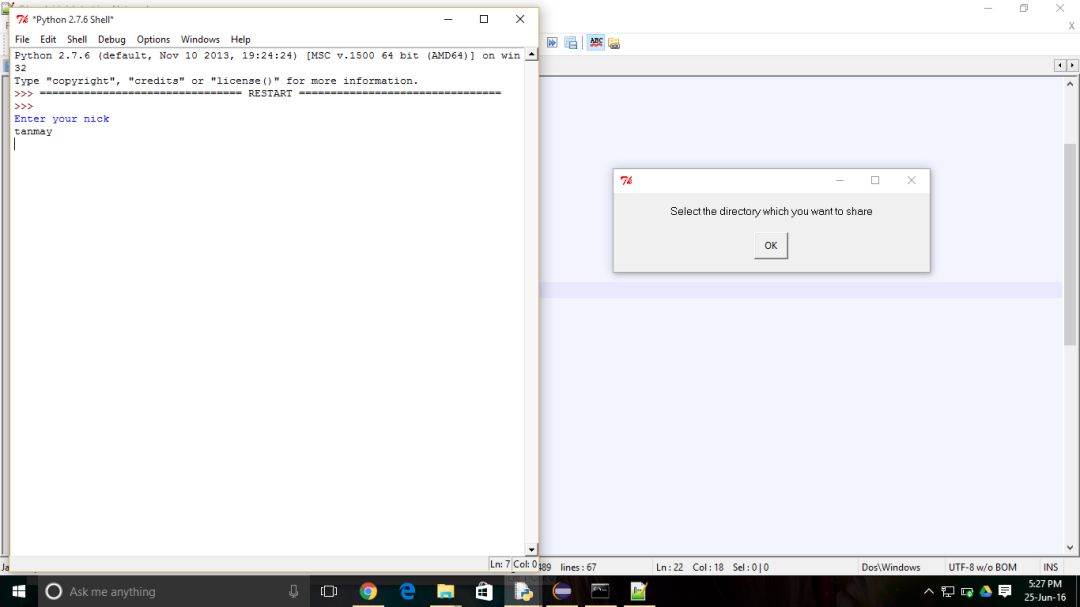
Task: Open Microsoft Edge from the taskbar
Action: click(x=407, y=591)
